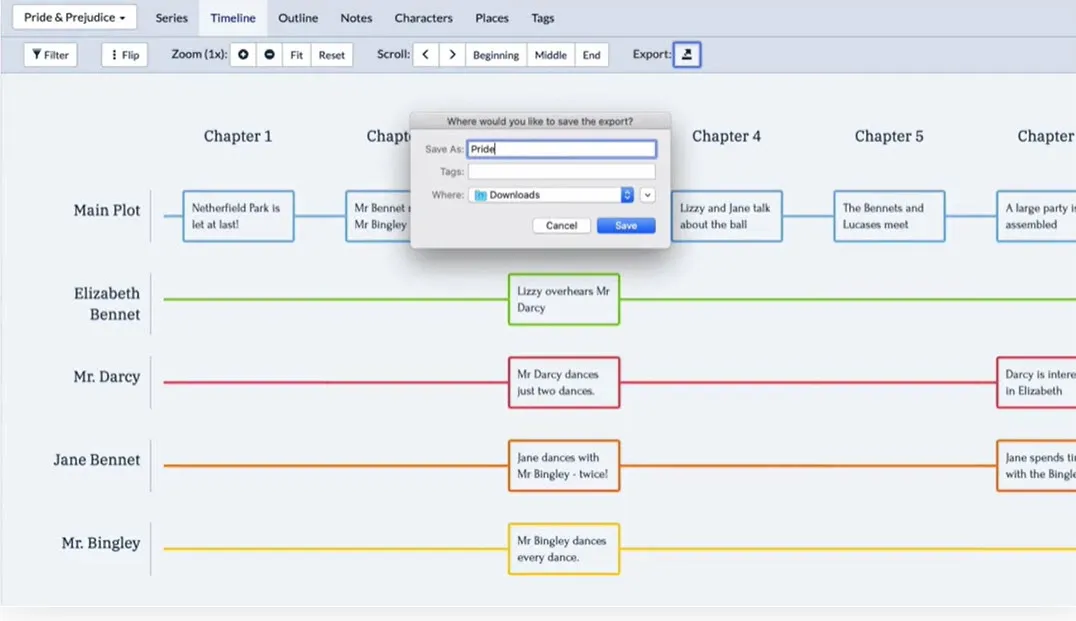This screenshot has height=621, width=1076.
Task: Click the zoom out minus icon
Action: pos(269,55)
